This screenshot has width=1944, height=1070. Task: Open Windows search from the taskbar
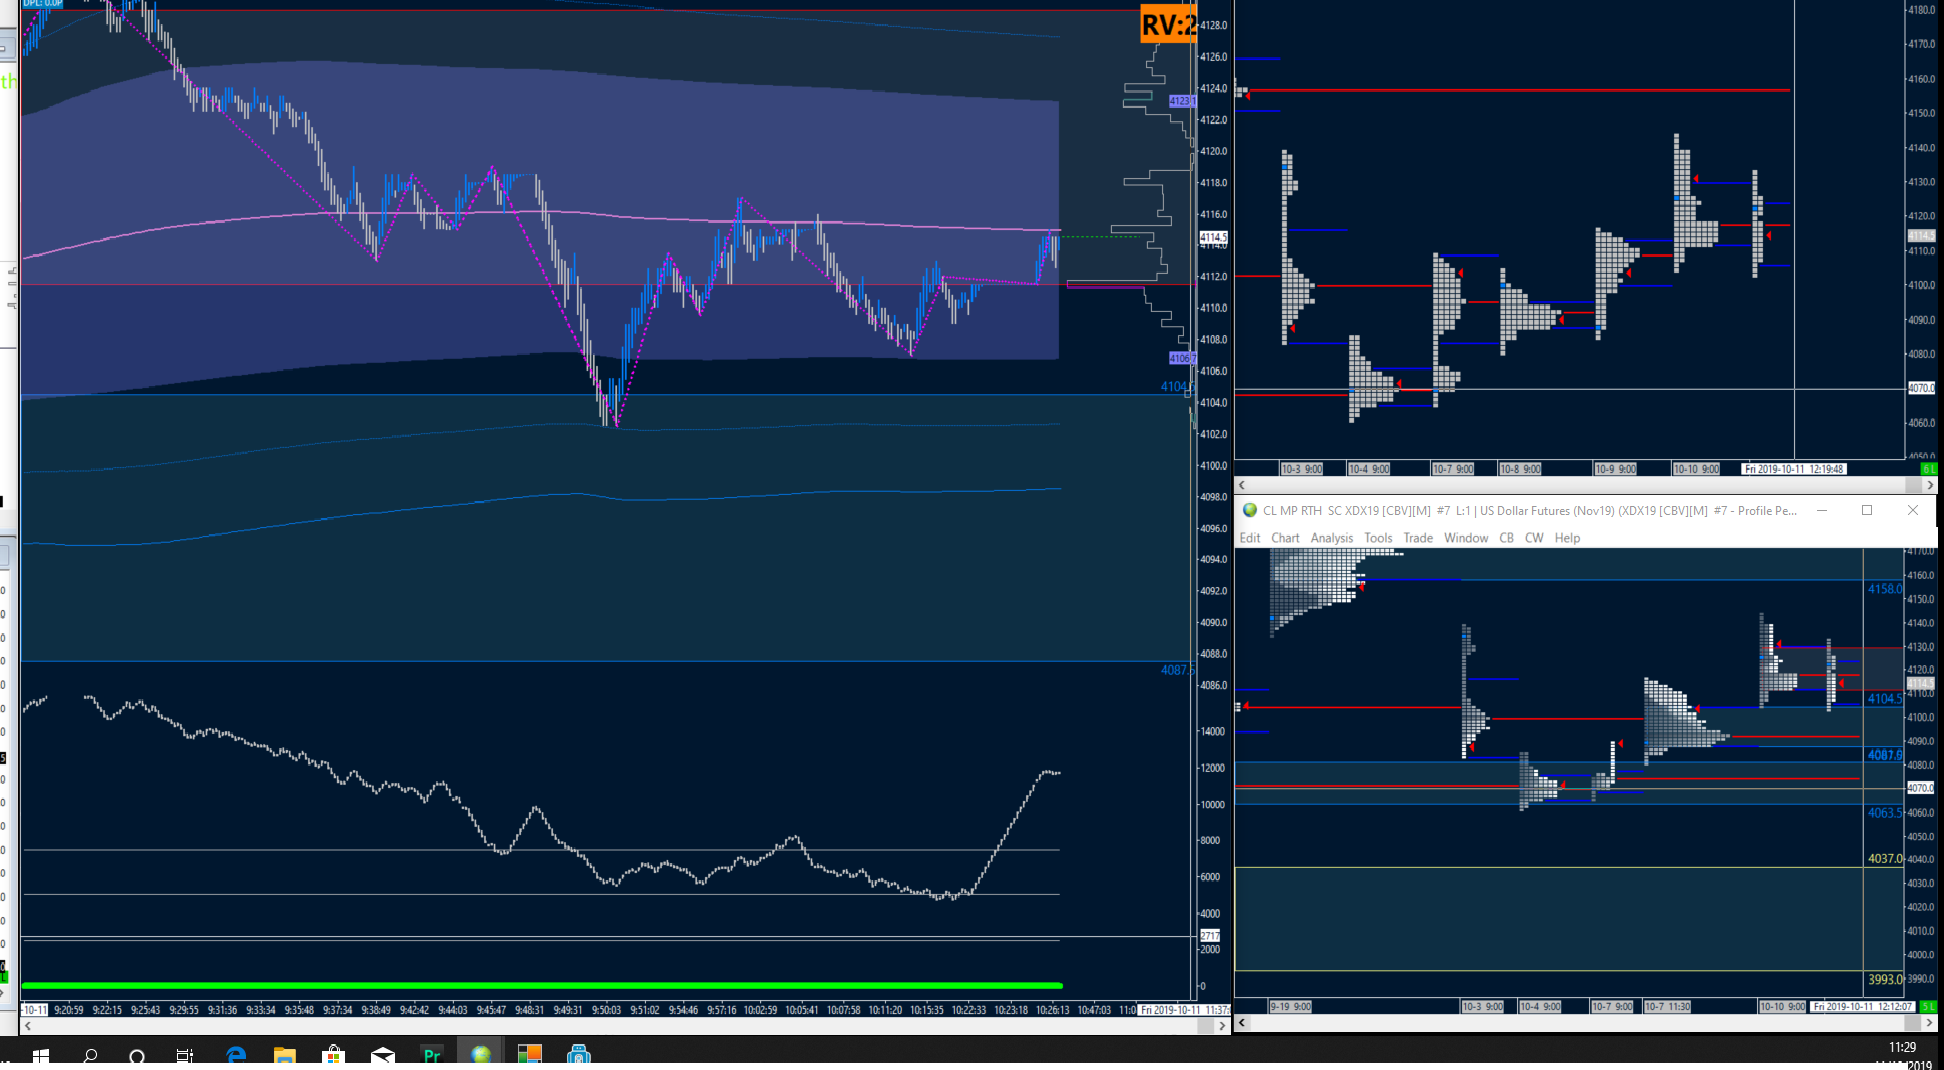tap(90, 1056)
